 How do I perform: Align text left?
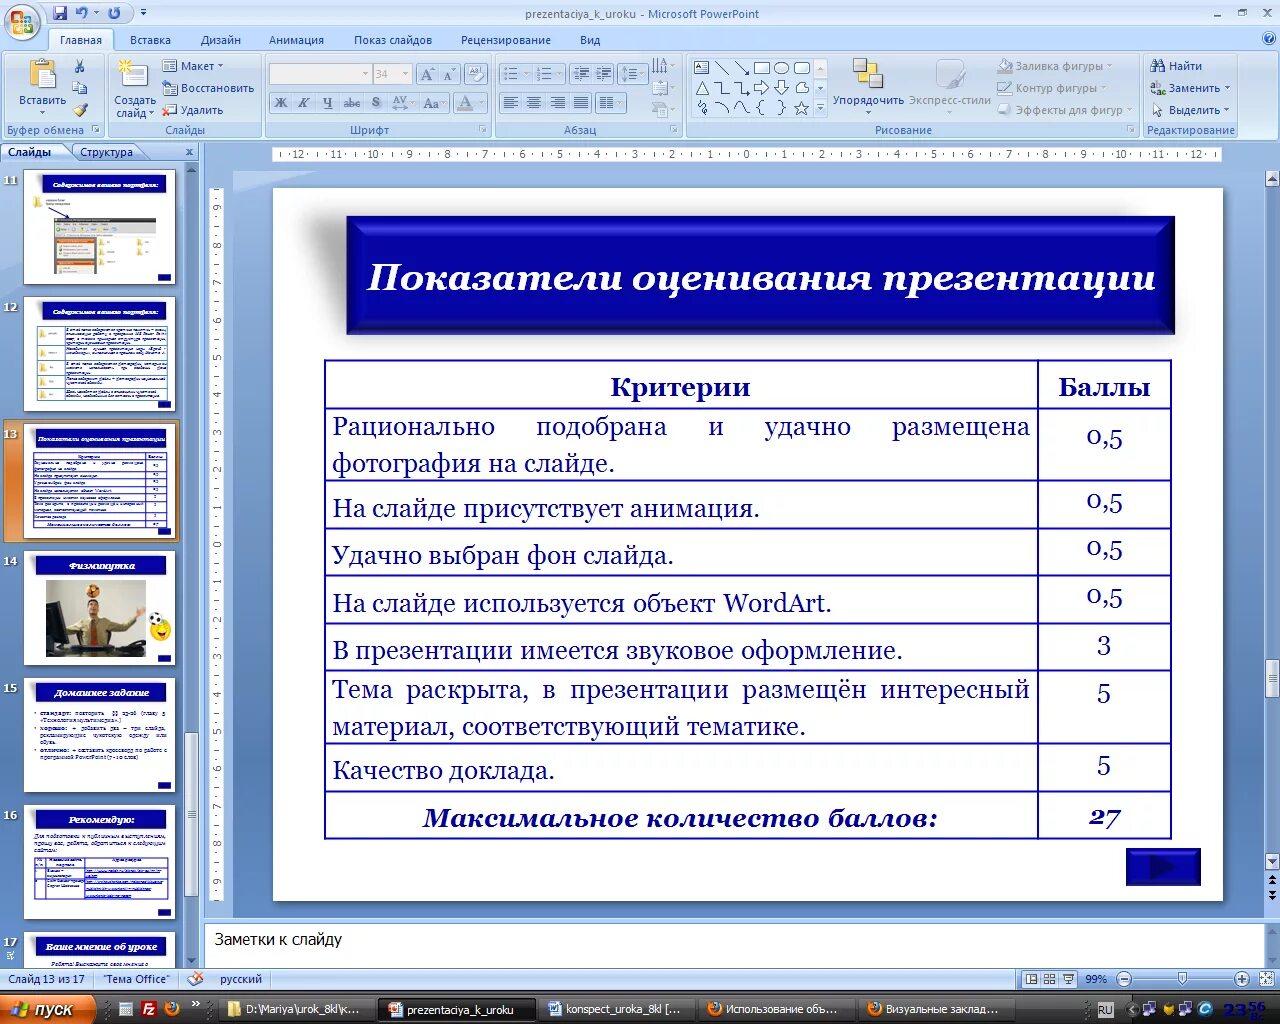click(510, 103)
